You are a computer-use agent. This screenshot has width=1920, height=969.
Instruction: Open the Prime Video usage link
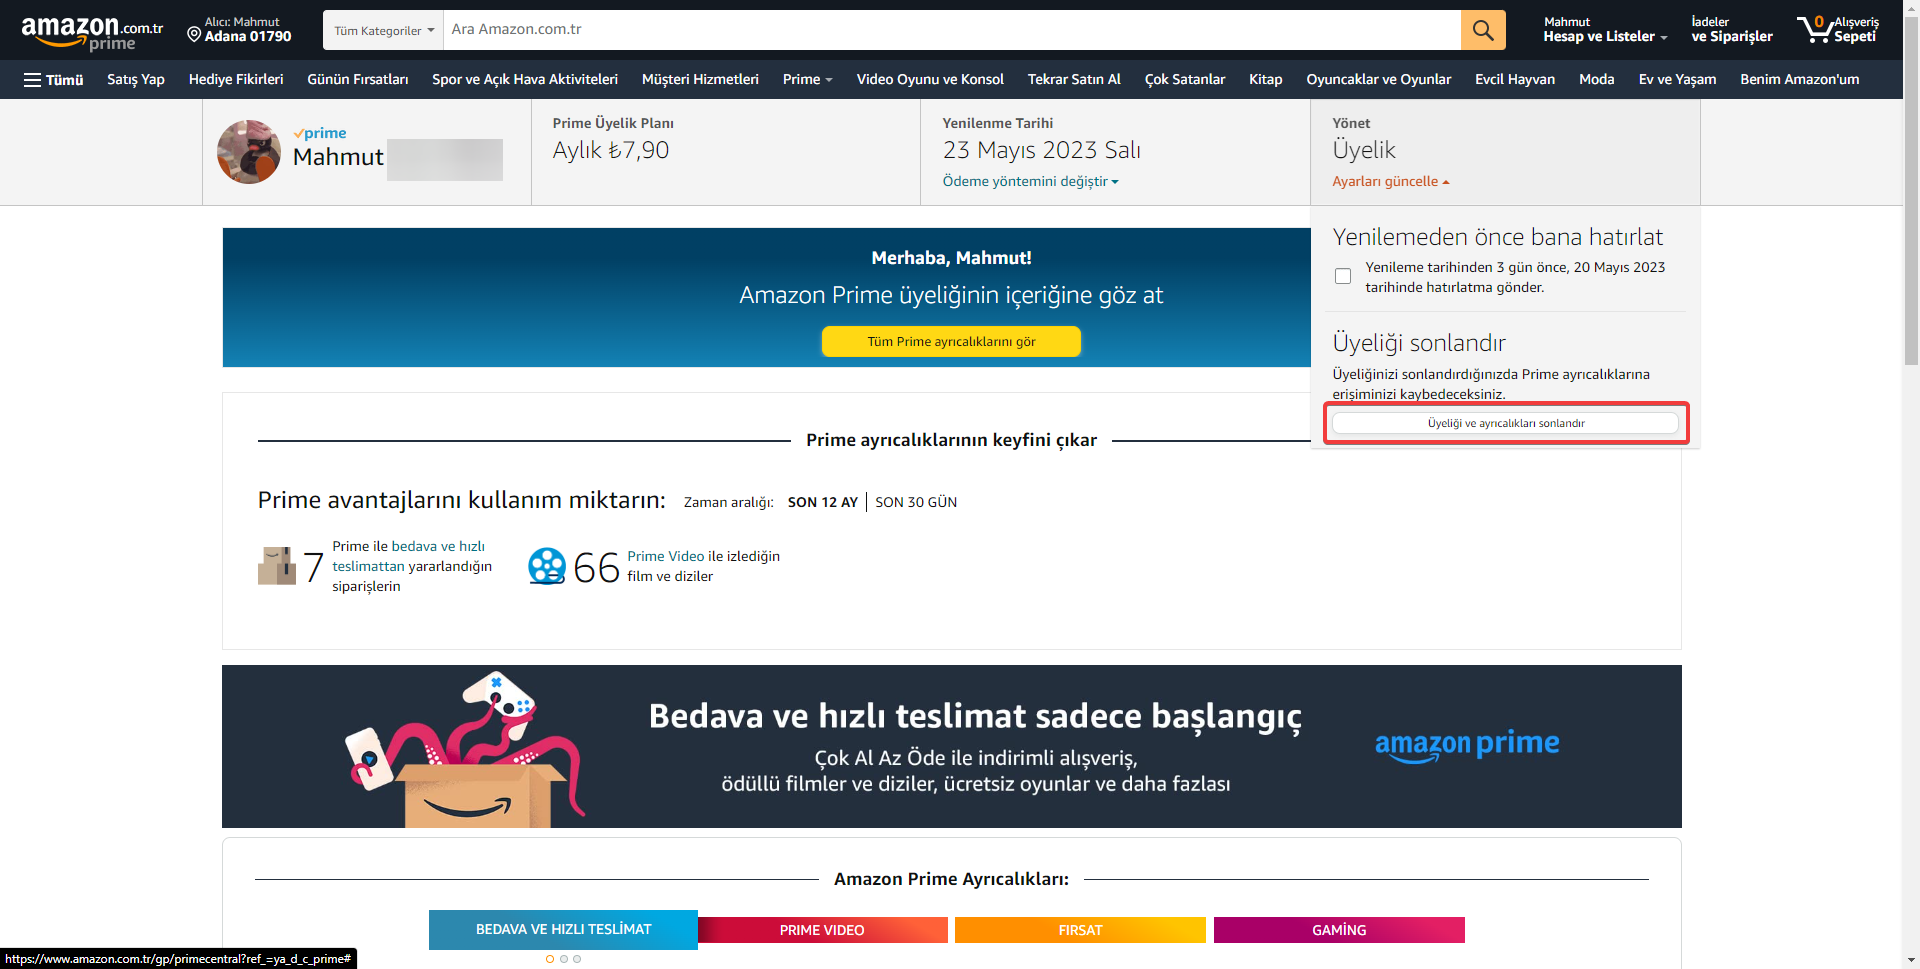click(665, 556)
